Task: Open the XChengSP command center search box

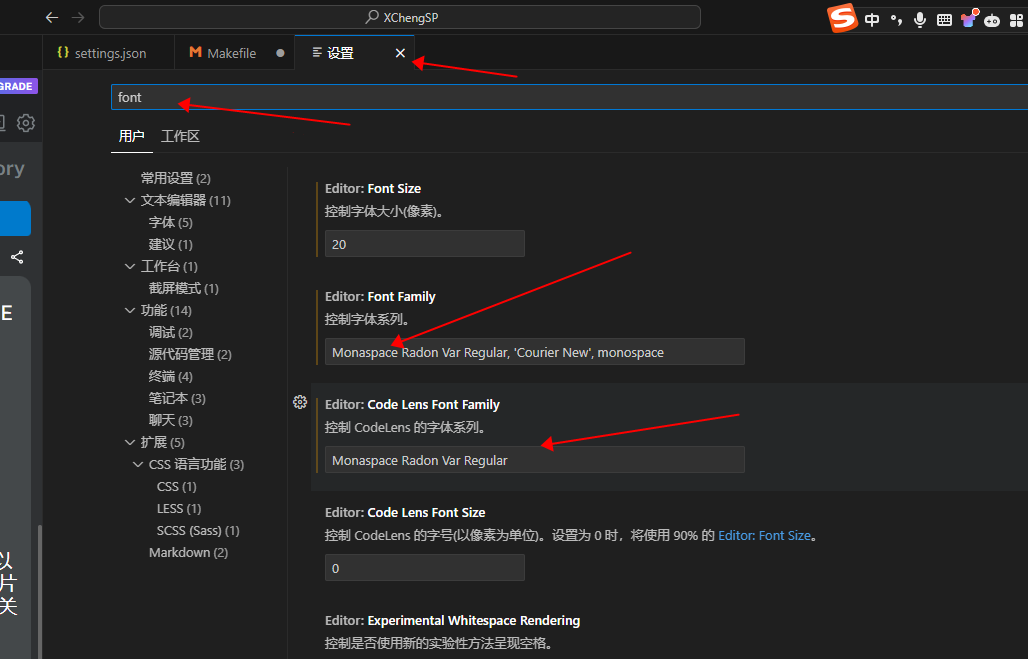Action: (400, 17)
